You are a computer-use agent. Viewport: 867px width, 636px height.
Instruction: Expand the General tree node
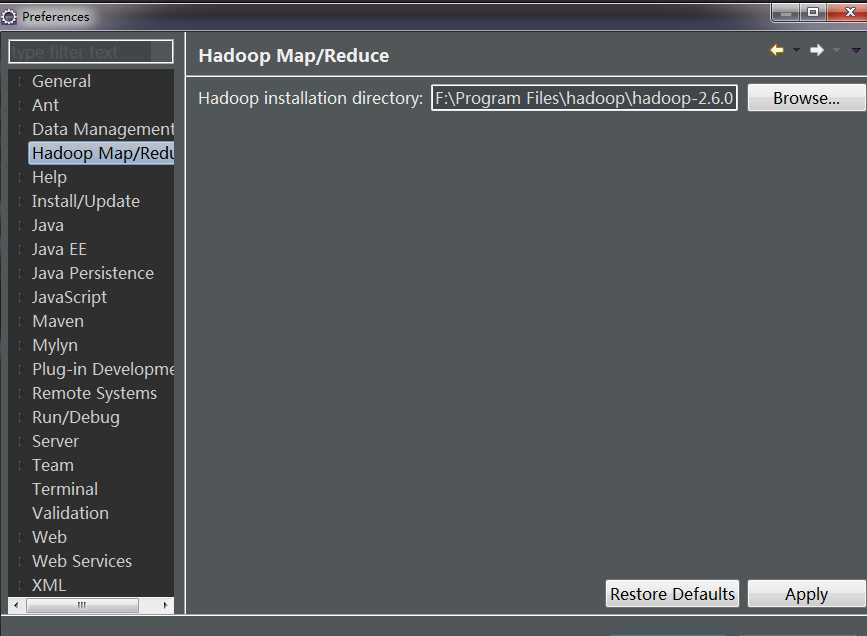pyautogui.click(x=20, y=81)
